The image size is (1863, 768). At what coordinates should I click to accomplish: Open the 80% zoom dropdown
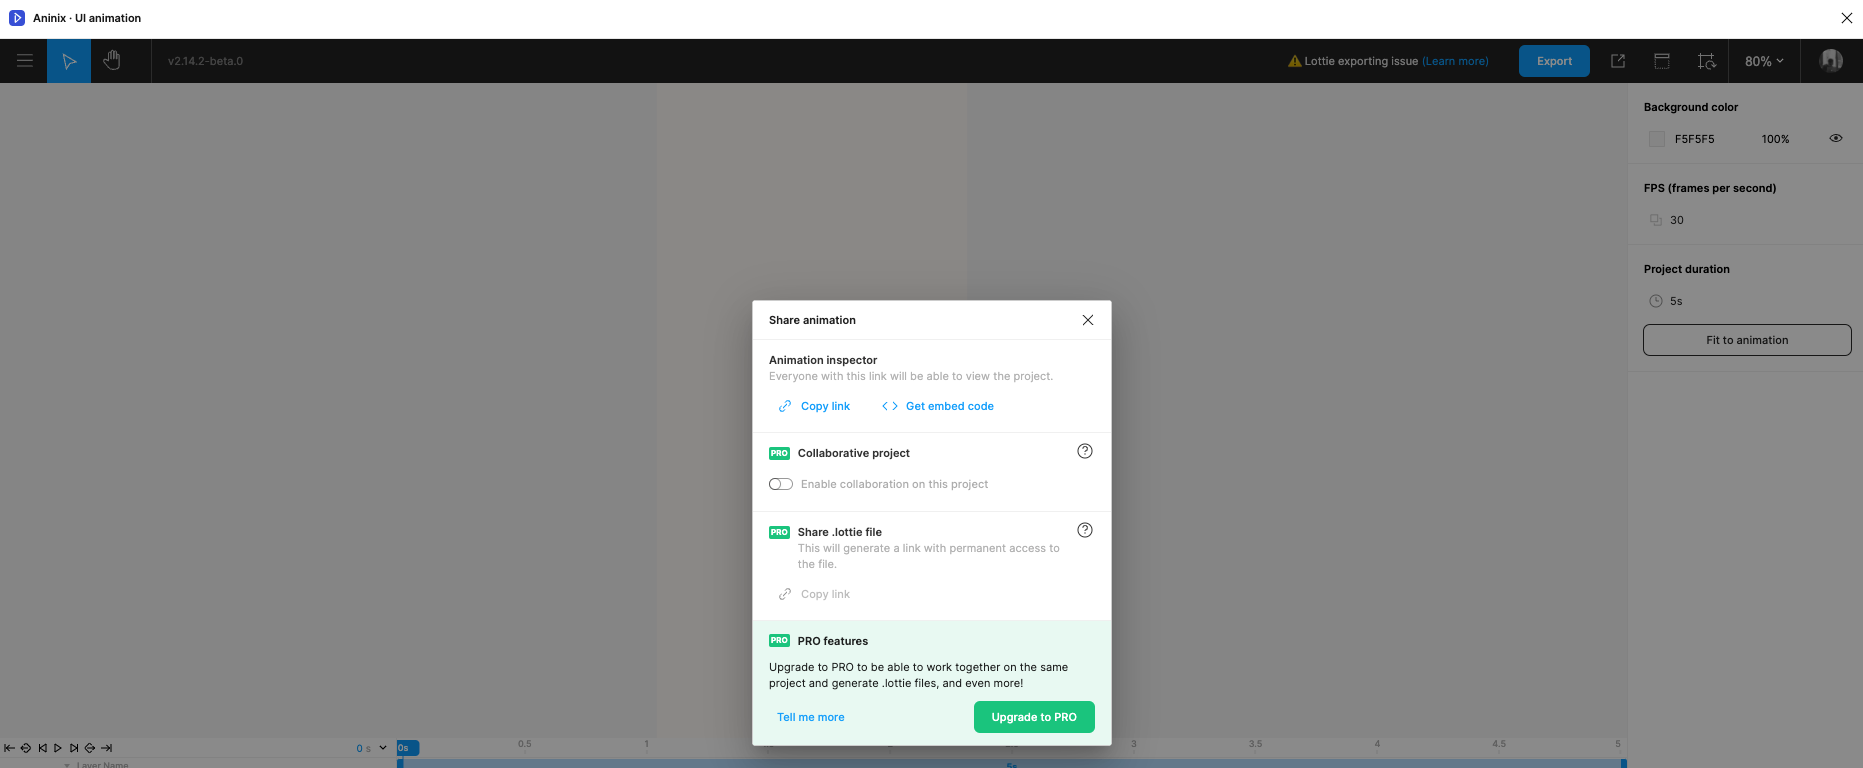(x=1764, y=61)
